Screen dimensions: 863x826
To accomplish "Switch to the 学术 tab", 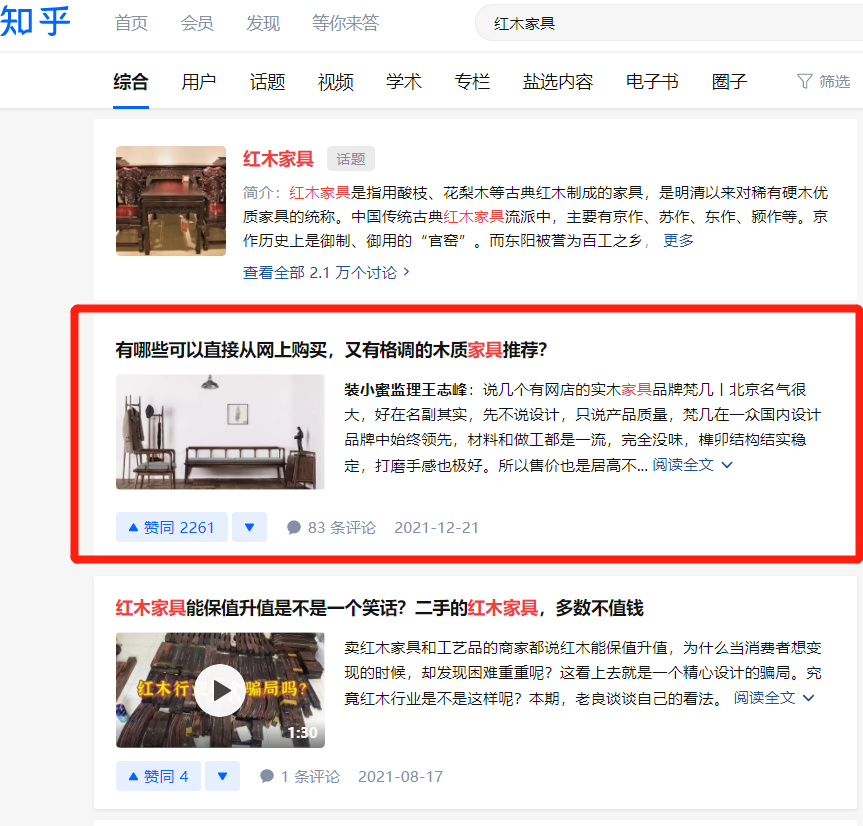I will (x=403, y=82).
